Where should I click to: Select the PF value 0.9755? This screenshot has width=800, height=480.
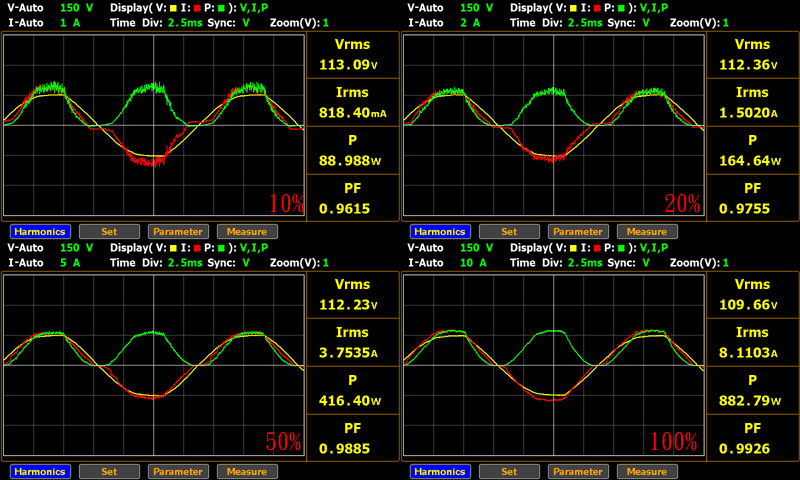click(x=744, y=209)
